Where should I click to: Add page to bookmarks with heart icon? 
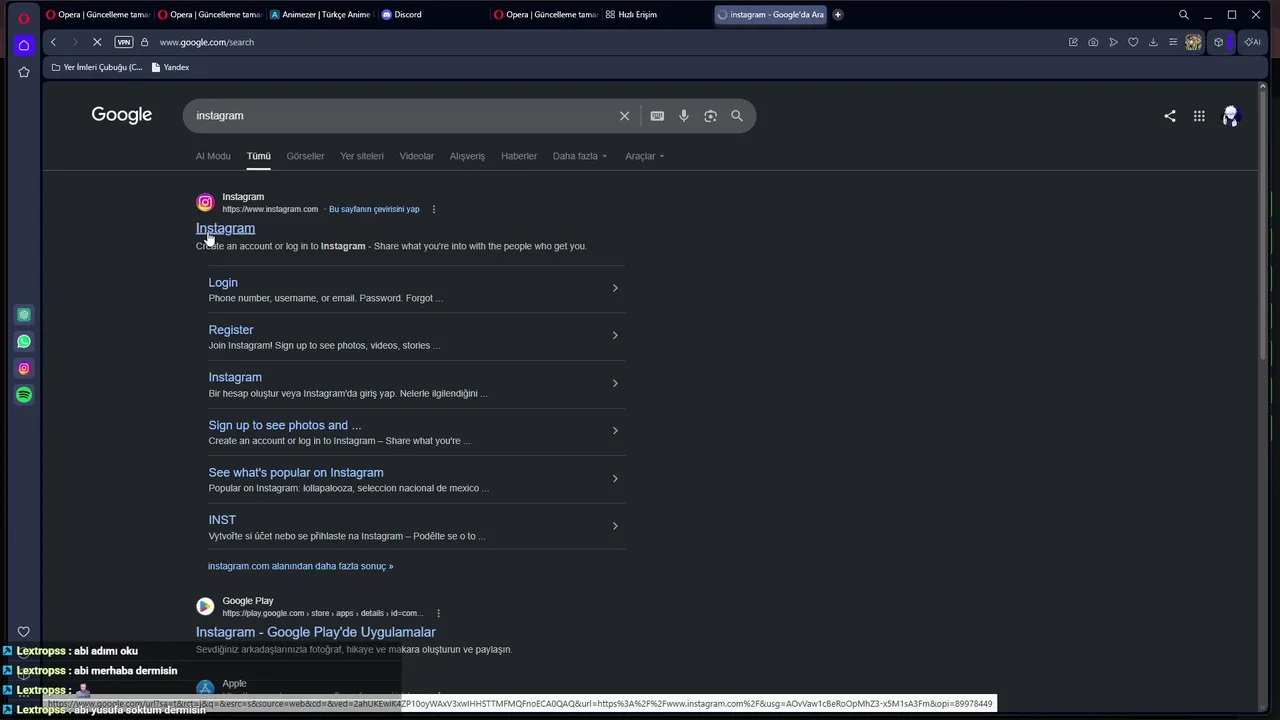(x=1133, y=42)
